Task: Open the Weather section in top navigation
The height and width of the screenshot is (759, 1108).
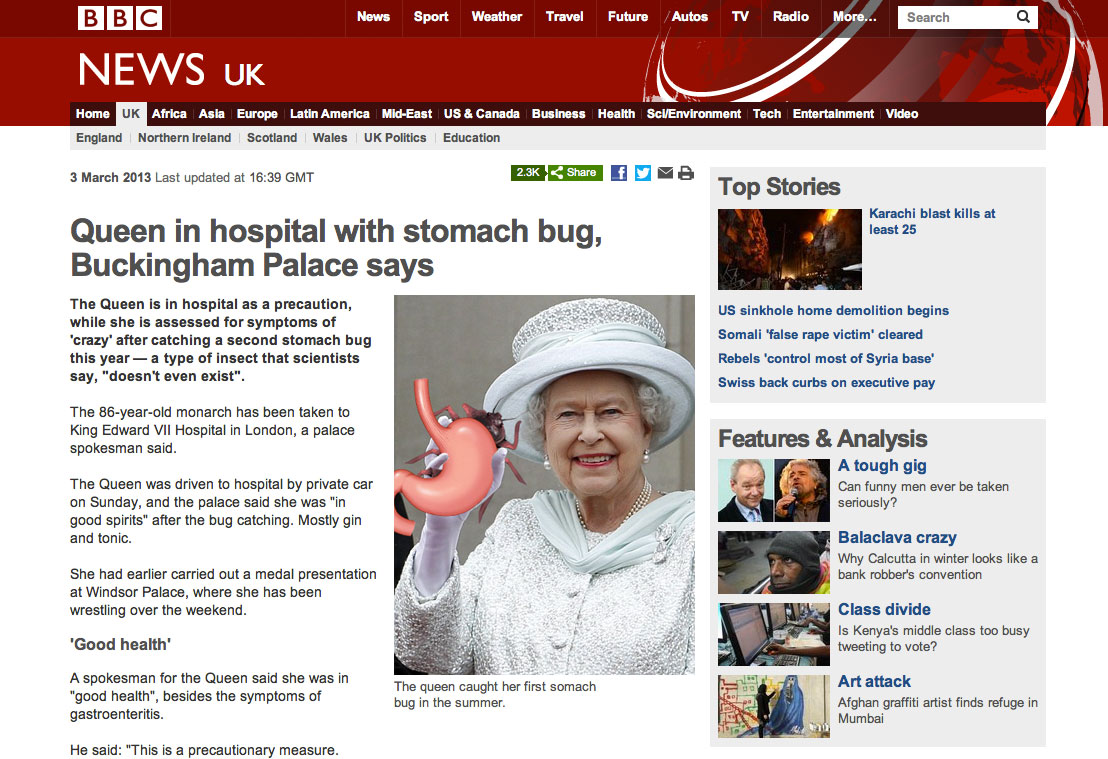Action: click(x=497, y=17)
